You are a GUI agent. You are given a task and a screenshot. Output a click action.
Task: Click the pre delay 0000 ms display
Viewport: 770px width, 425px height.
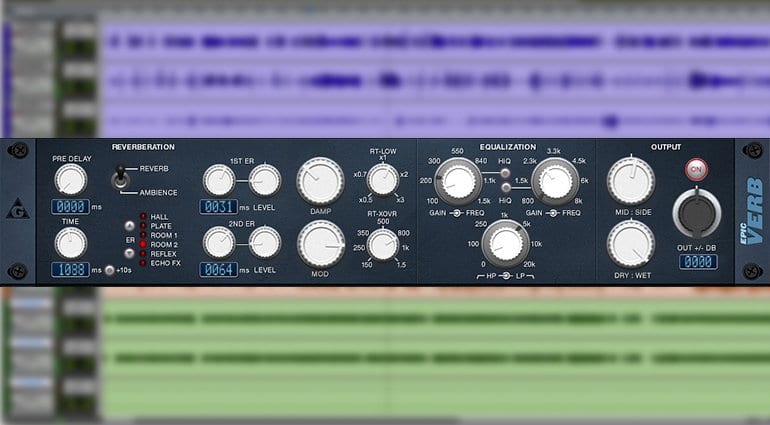click(70, 207)
